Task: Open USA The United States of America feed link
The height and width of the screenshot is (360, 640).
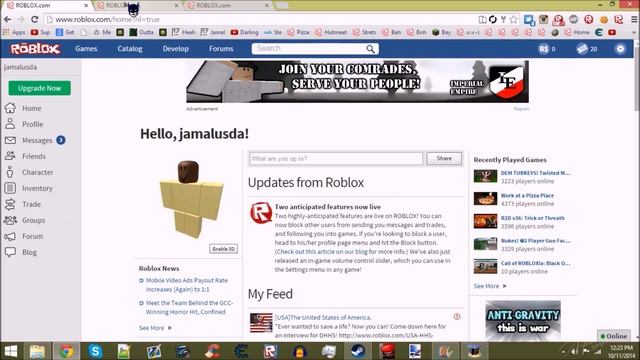Action: pos(323,317)
